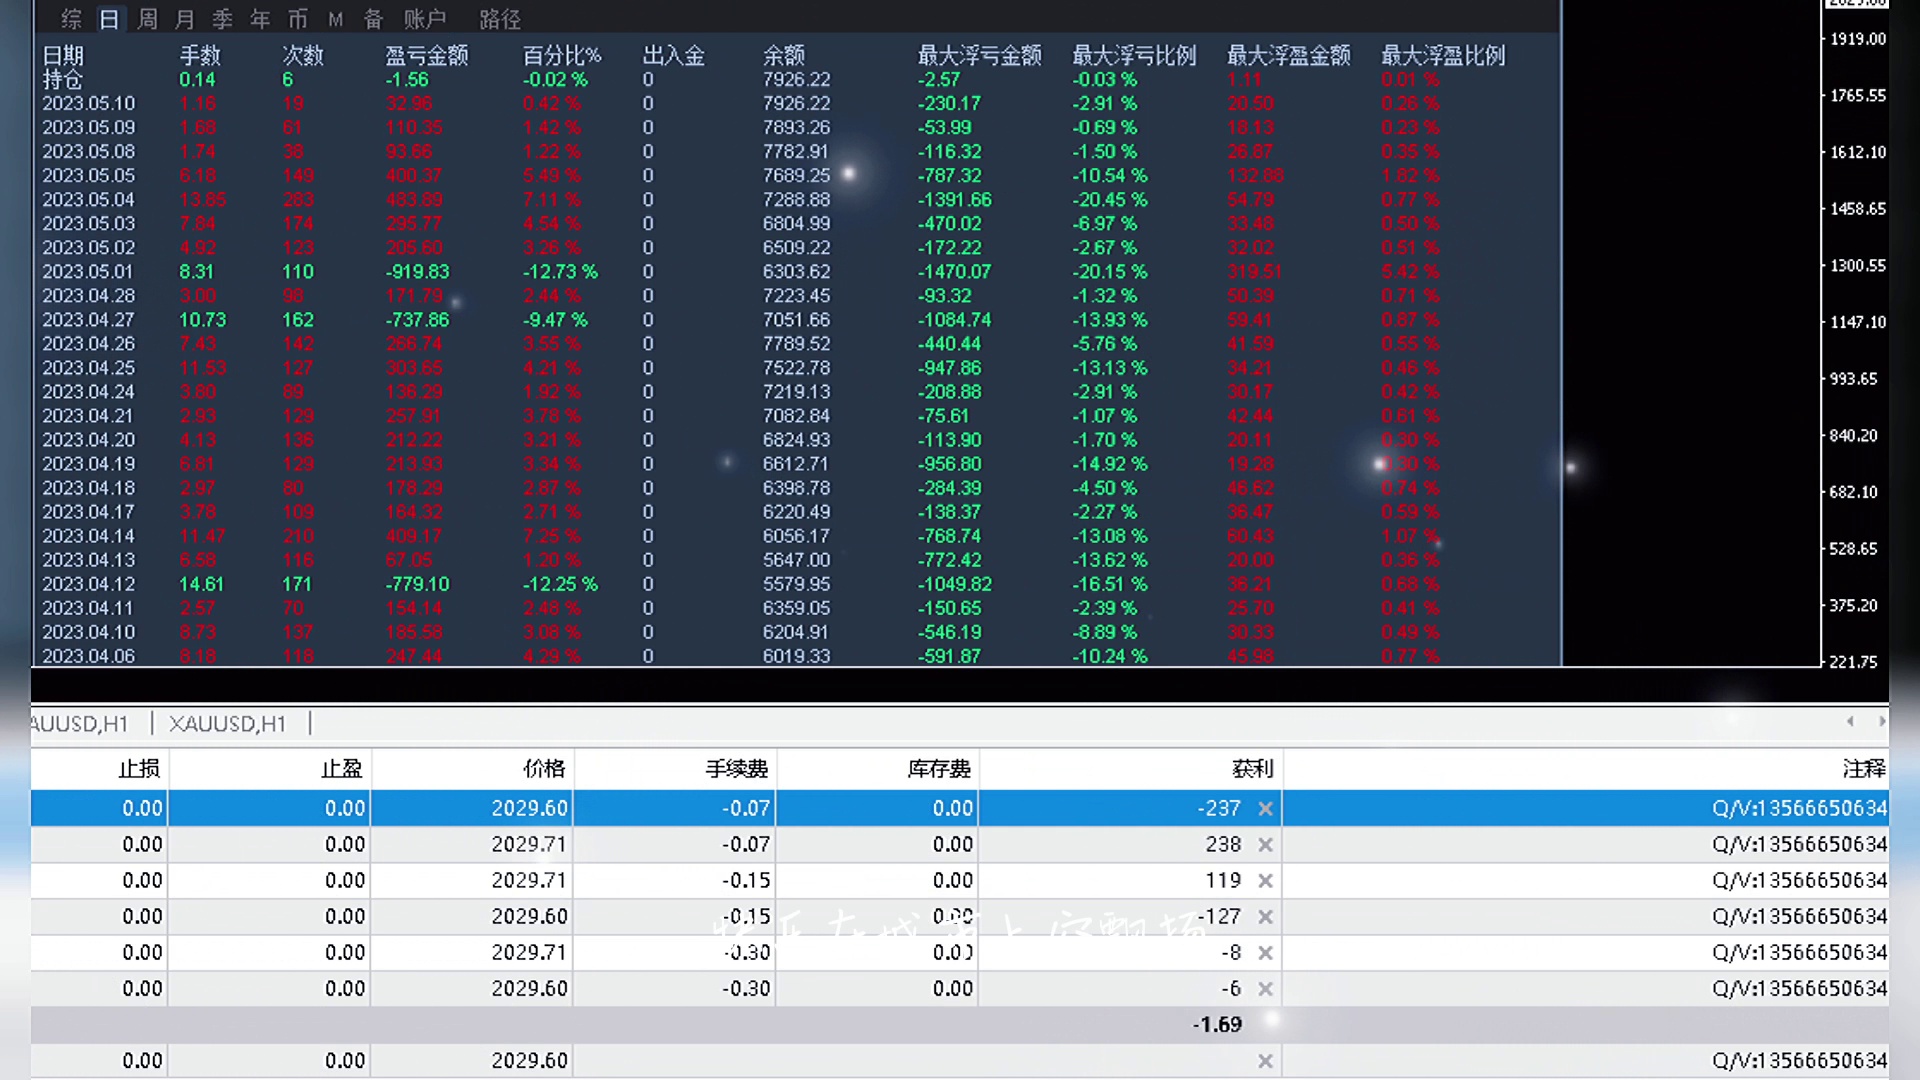
Task: Click the 手续费 column header
Action: [x=737, y=768]
